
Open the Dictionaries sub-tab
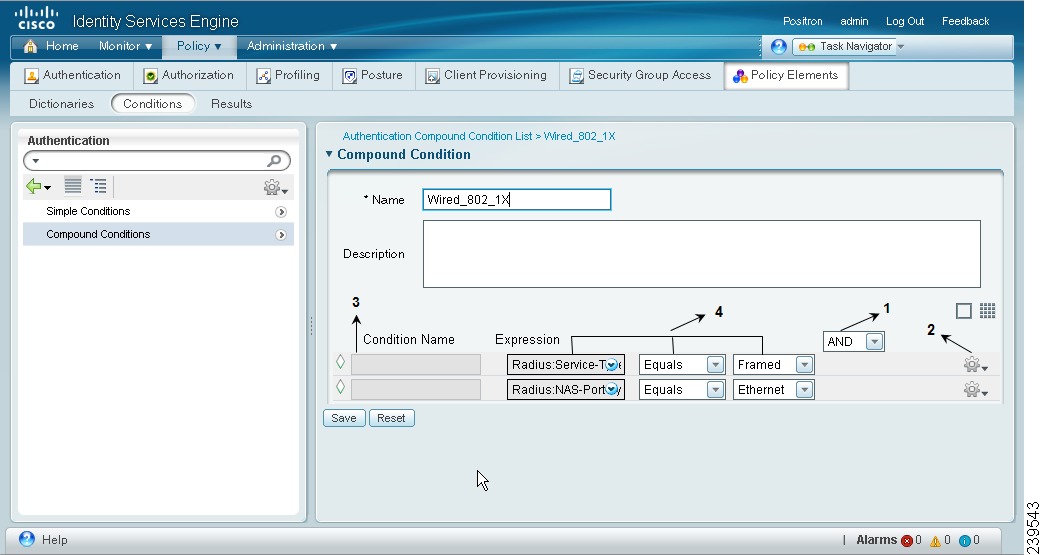click(61, 104)
